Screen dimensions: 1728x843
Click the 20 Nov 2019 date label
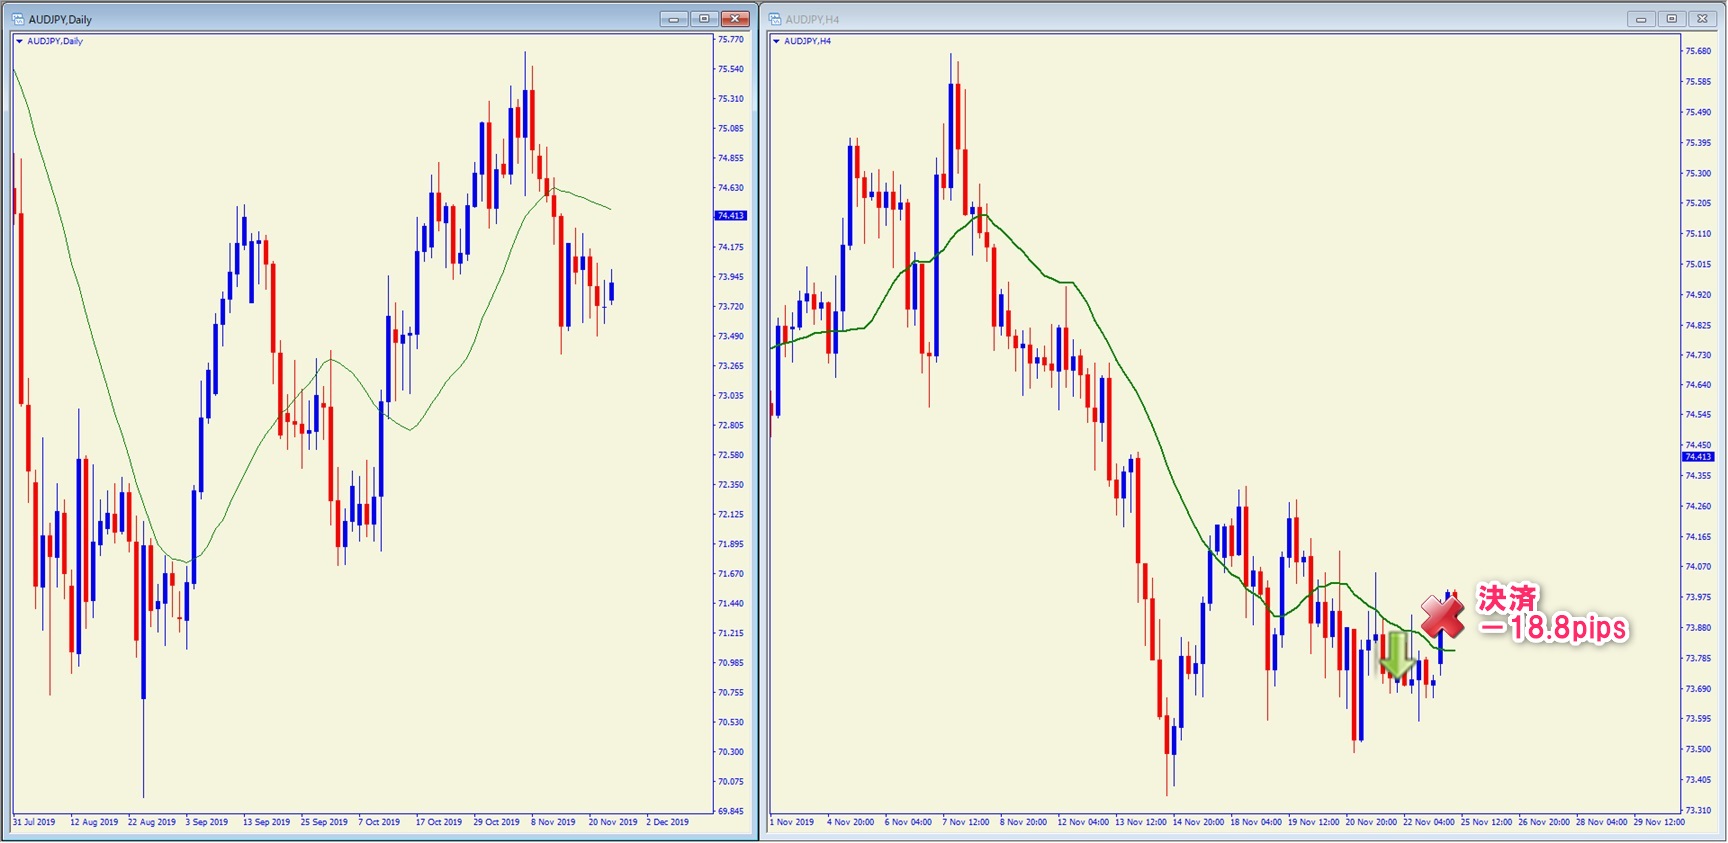pos(612,822)
